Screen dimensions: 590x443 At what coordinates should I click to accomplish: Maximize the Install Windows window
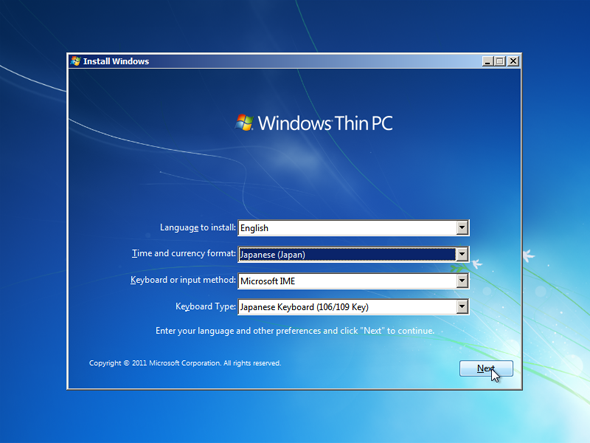point(500,61)
